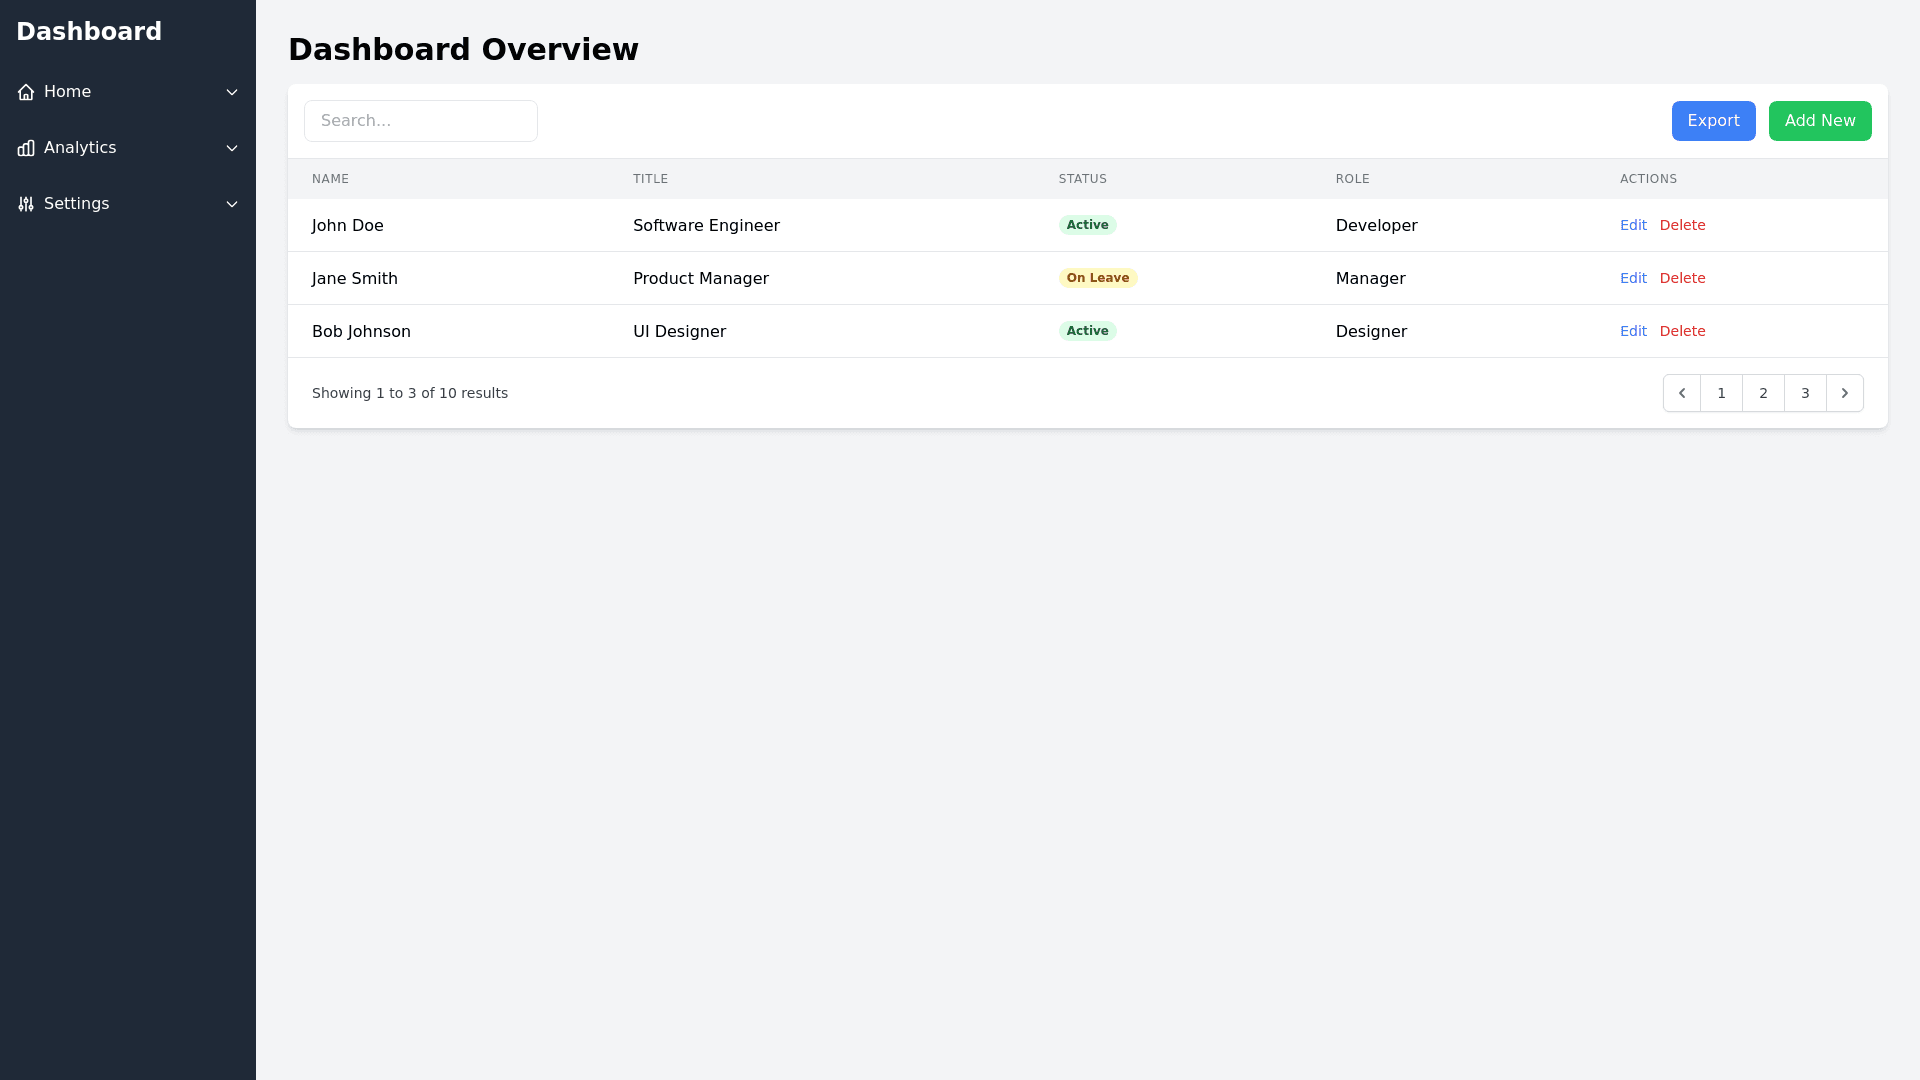Expand the Settings submenu chevron

pos(232,203)
